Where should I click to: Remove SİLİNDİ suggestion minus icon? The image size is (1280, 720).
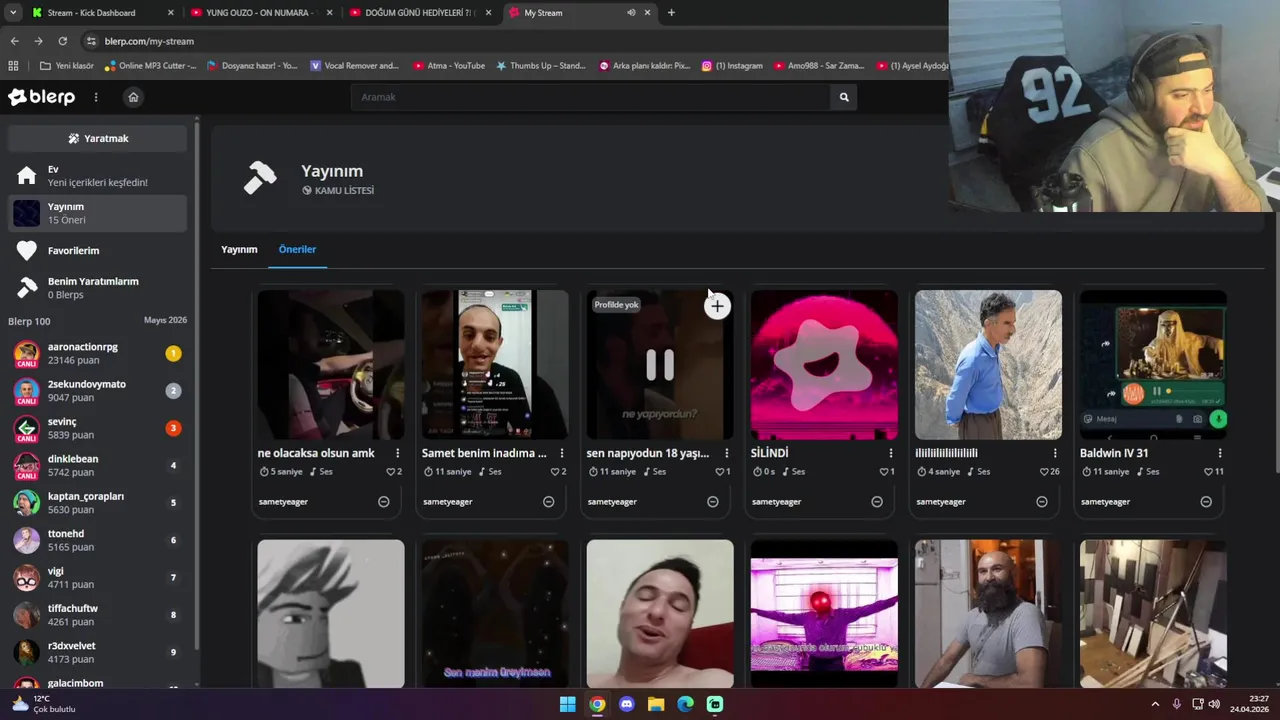click(x=877, y=501)
